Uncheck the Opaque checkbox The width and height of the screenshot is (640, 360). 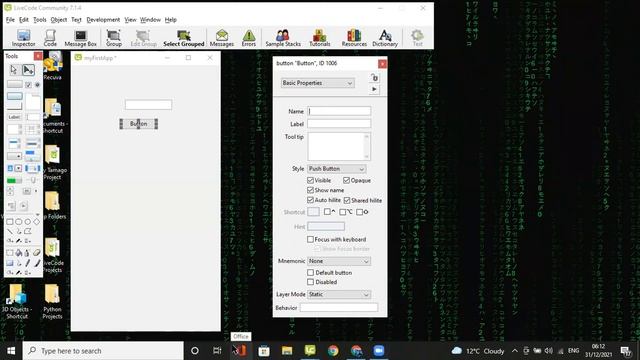point(347,180)
